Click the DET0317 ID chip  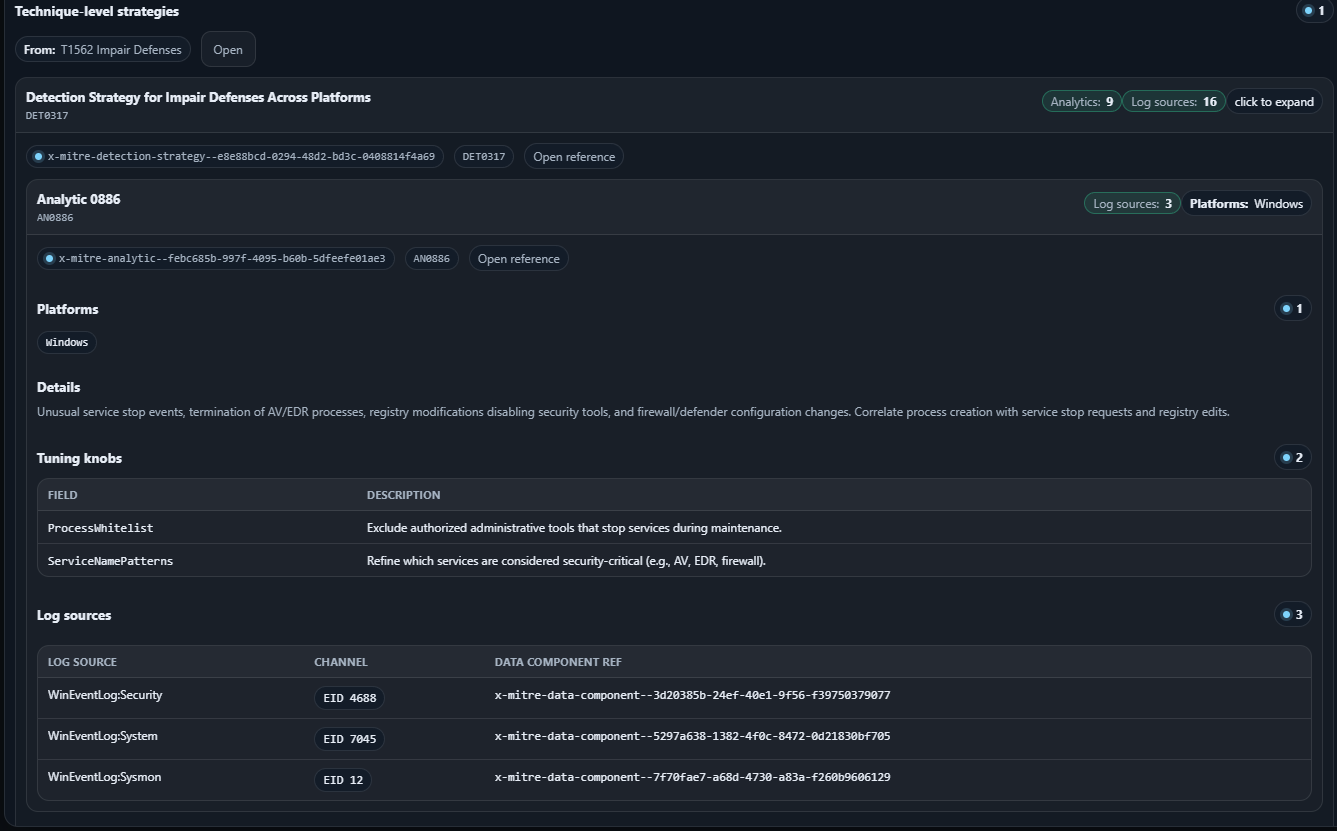(484, 157)
